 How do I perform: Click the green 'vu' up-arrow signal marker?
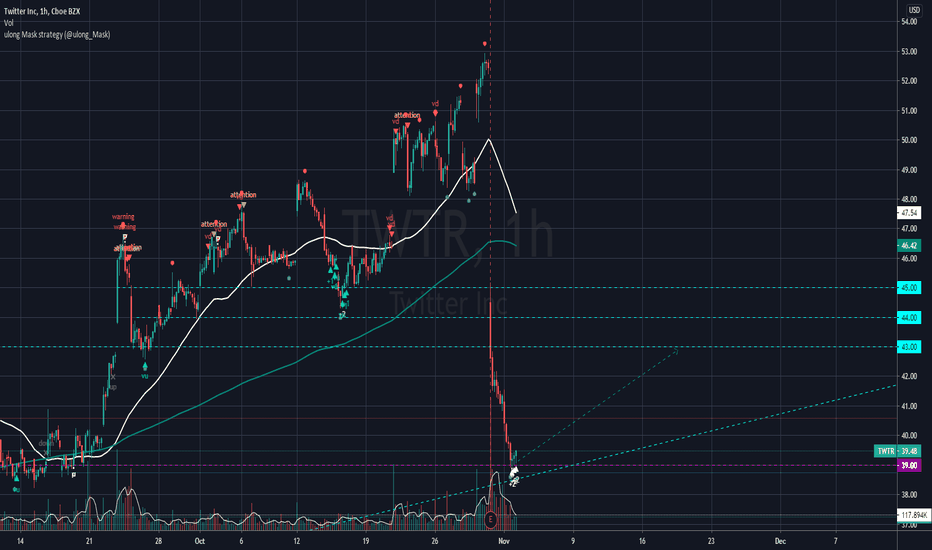(x=144, y=367)
